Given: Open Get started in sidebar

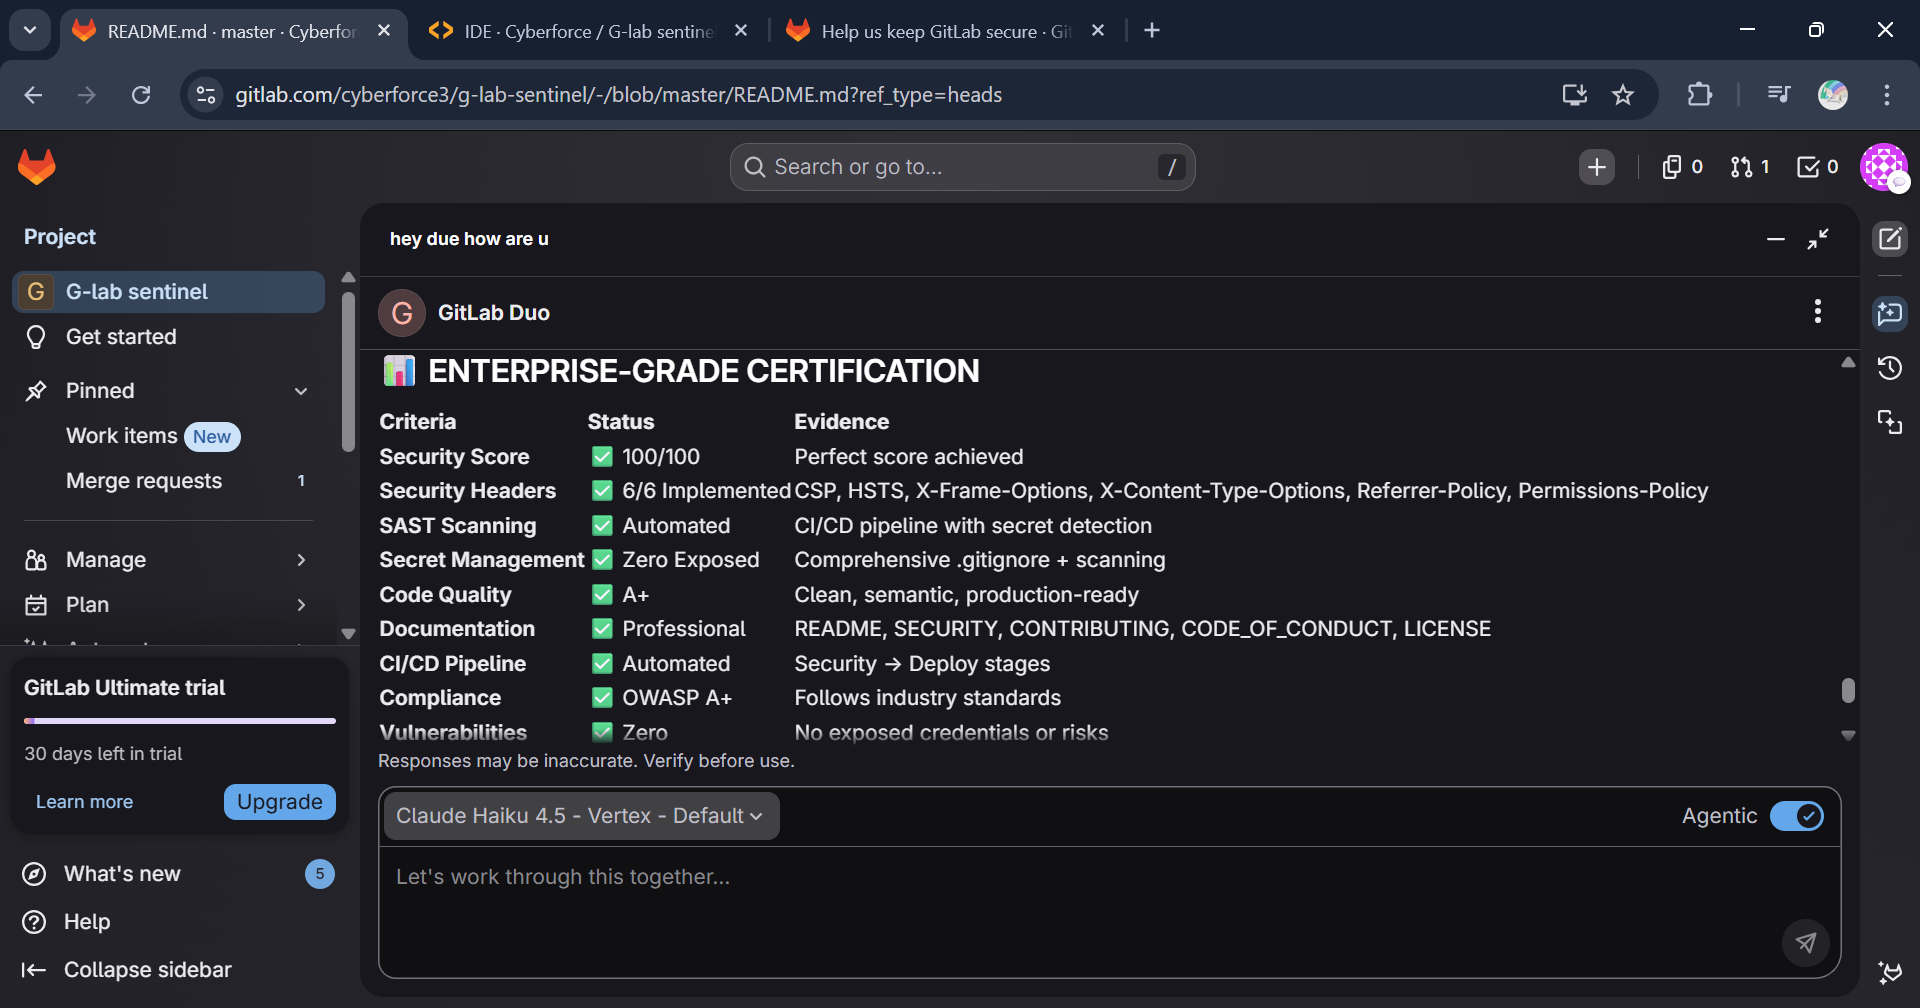Looking at the screenshot, I should 168,337.
